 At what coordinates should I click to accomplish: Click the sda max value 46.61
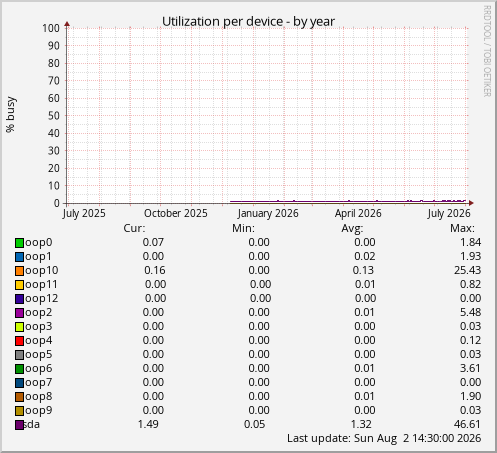tap(467, 424)
